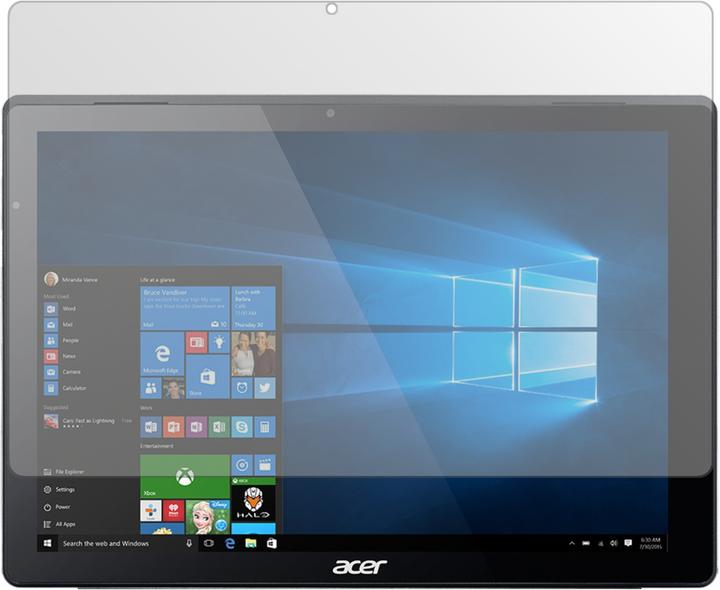Open File Explorer from the taskbar
Image resolution: width=720 pixels, height=590 pixels.
(251, 543)
